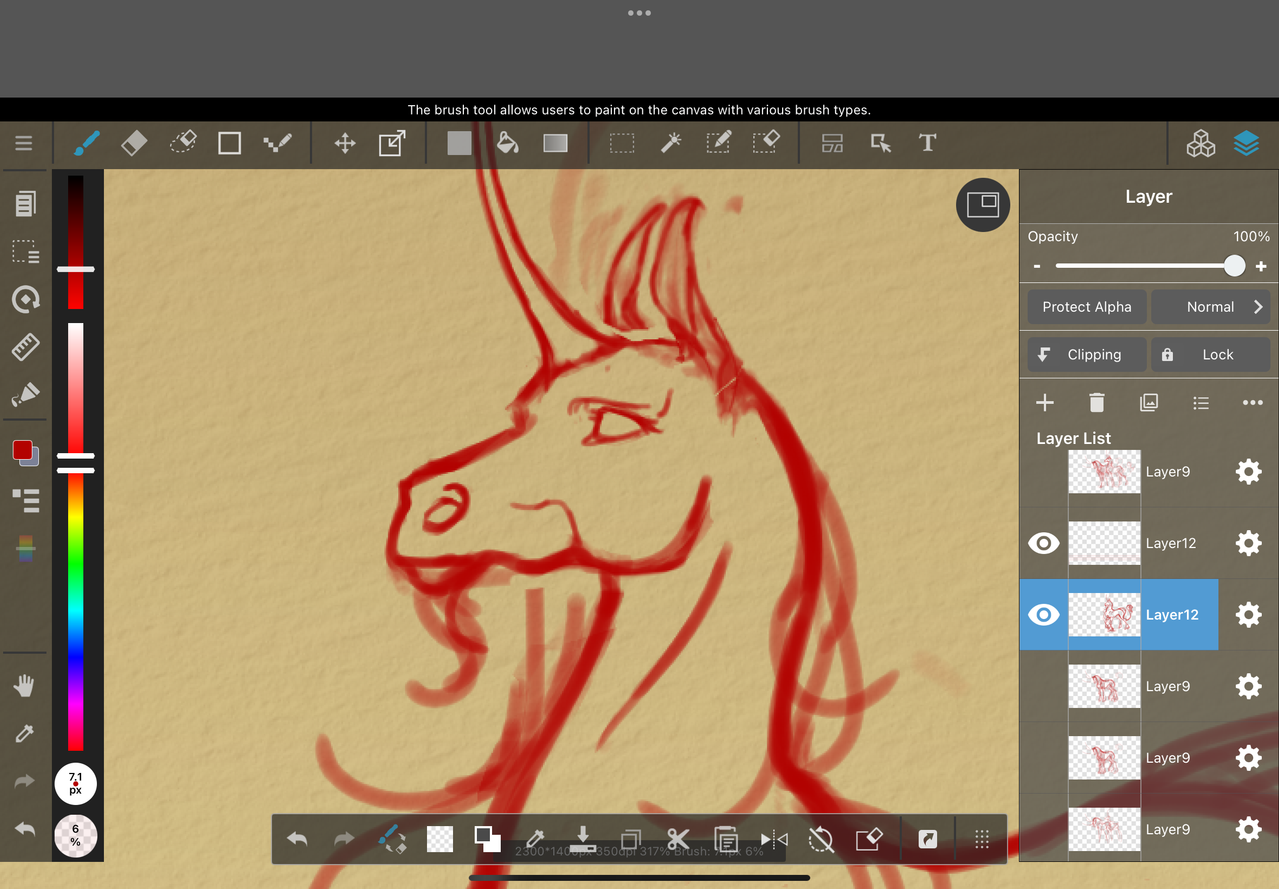Select the Magic Wand tool
This screenshot has height=889, width=1279.
pyautogui.click(x=671, y=143)
